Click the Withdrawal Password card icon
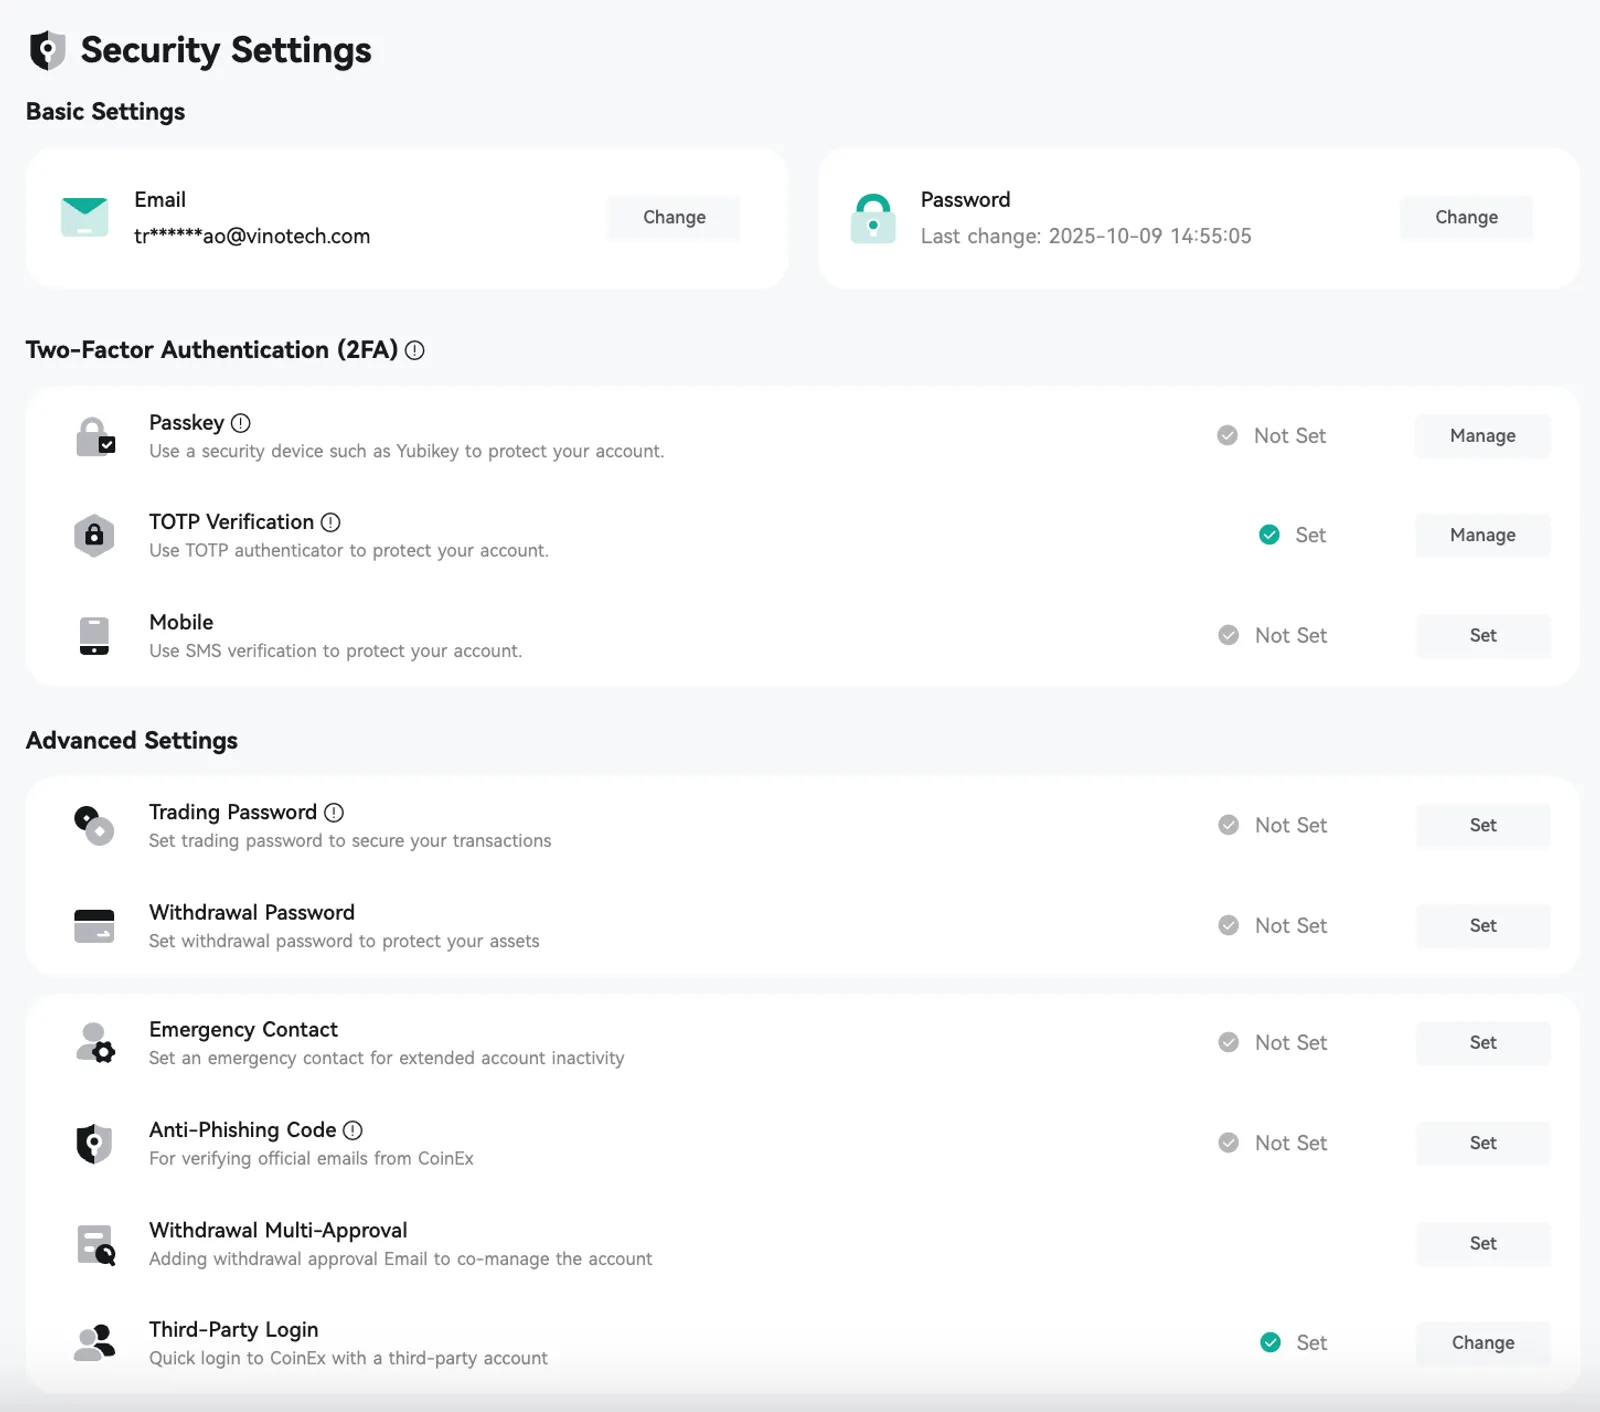This screenshot has height=1412, width=1600. (x=94, y=926)
